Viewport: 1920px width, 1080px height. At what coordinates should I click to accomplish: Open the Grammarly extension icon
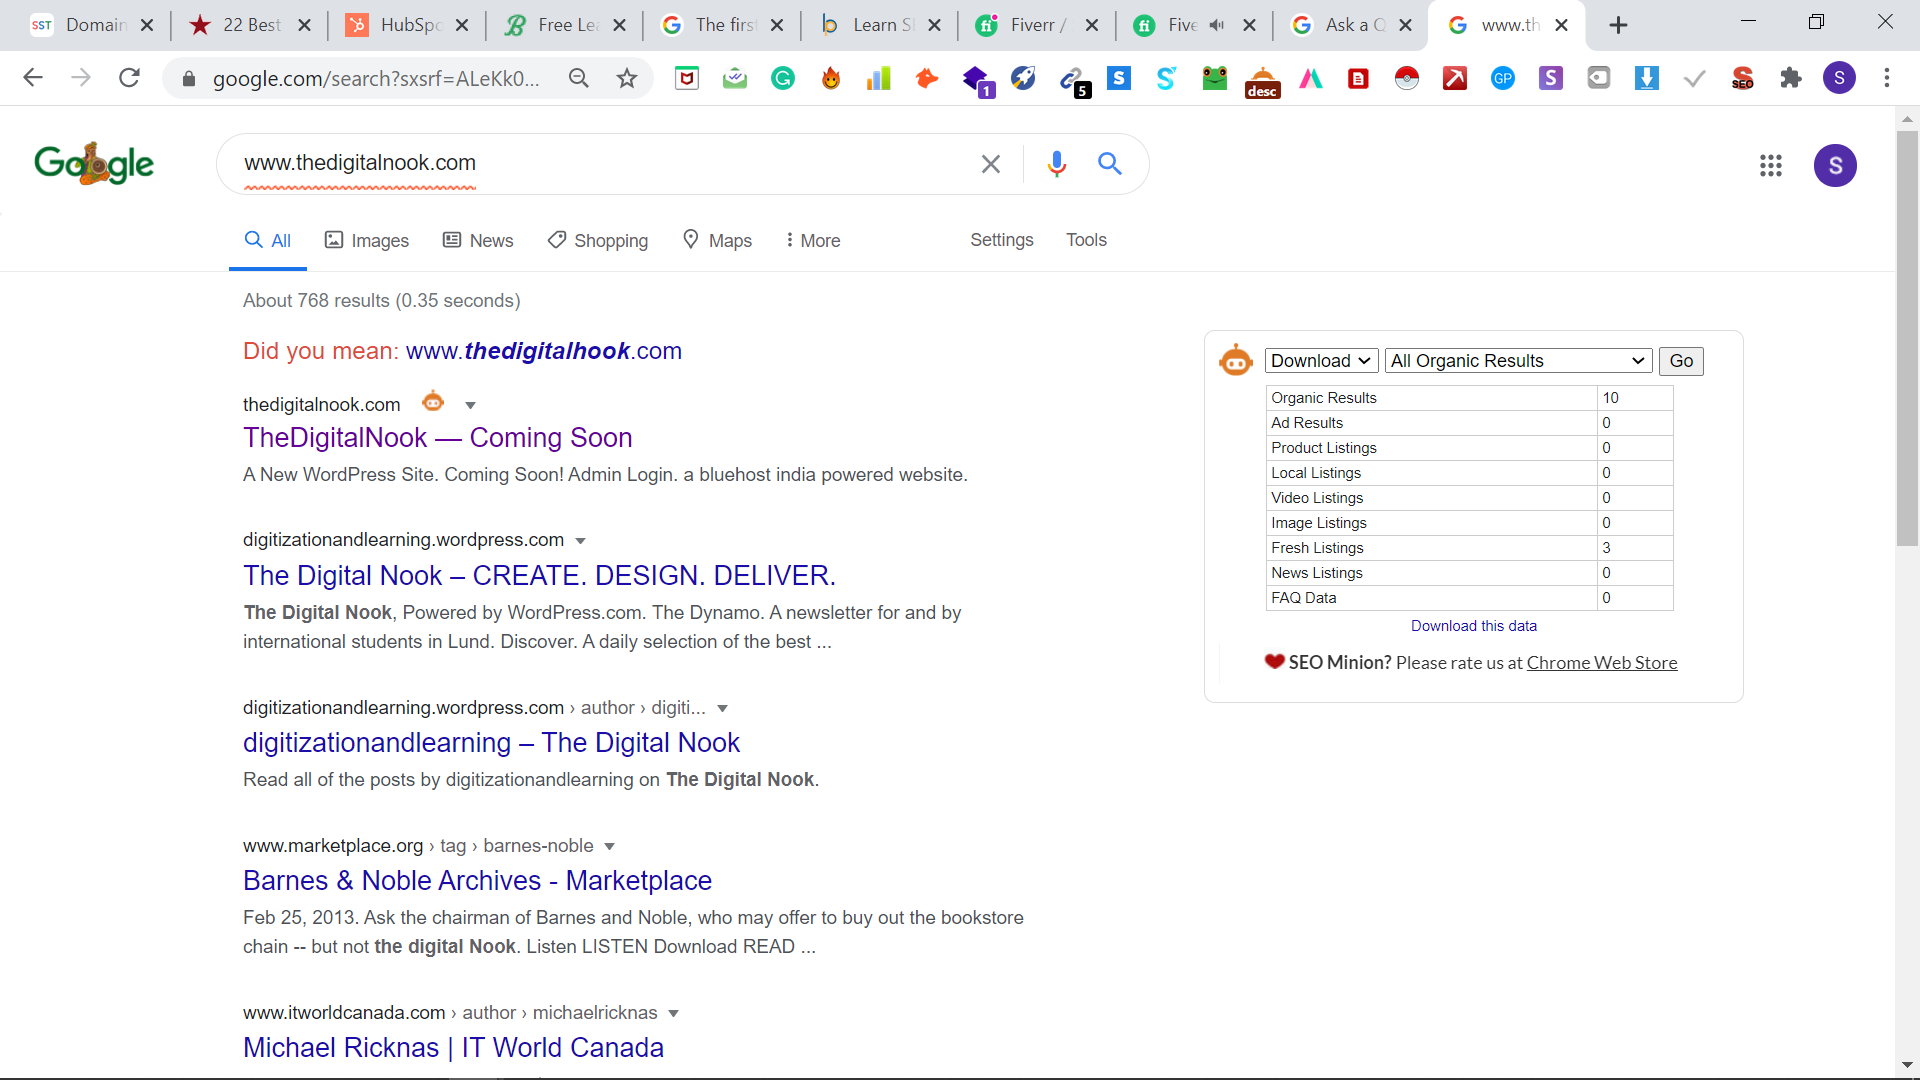(x=783, y=78)
